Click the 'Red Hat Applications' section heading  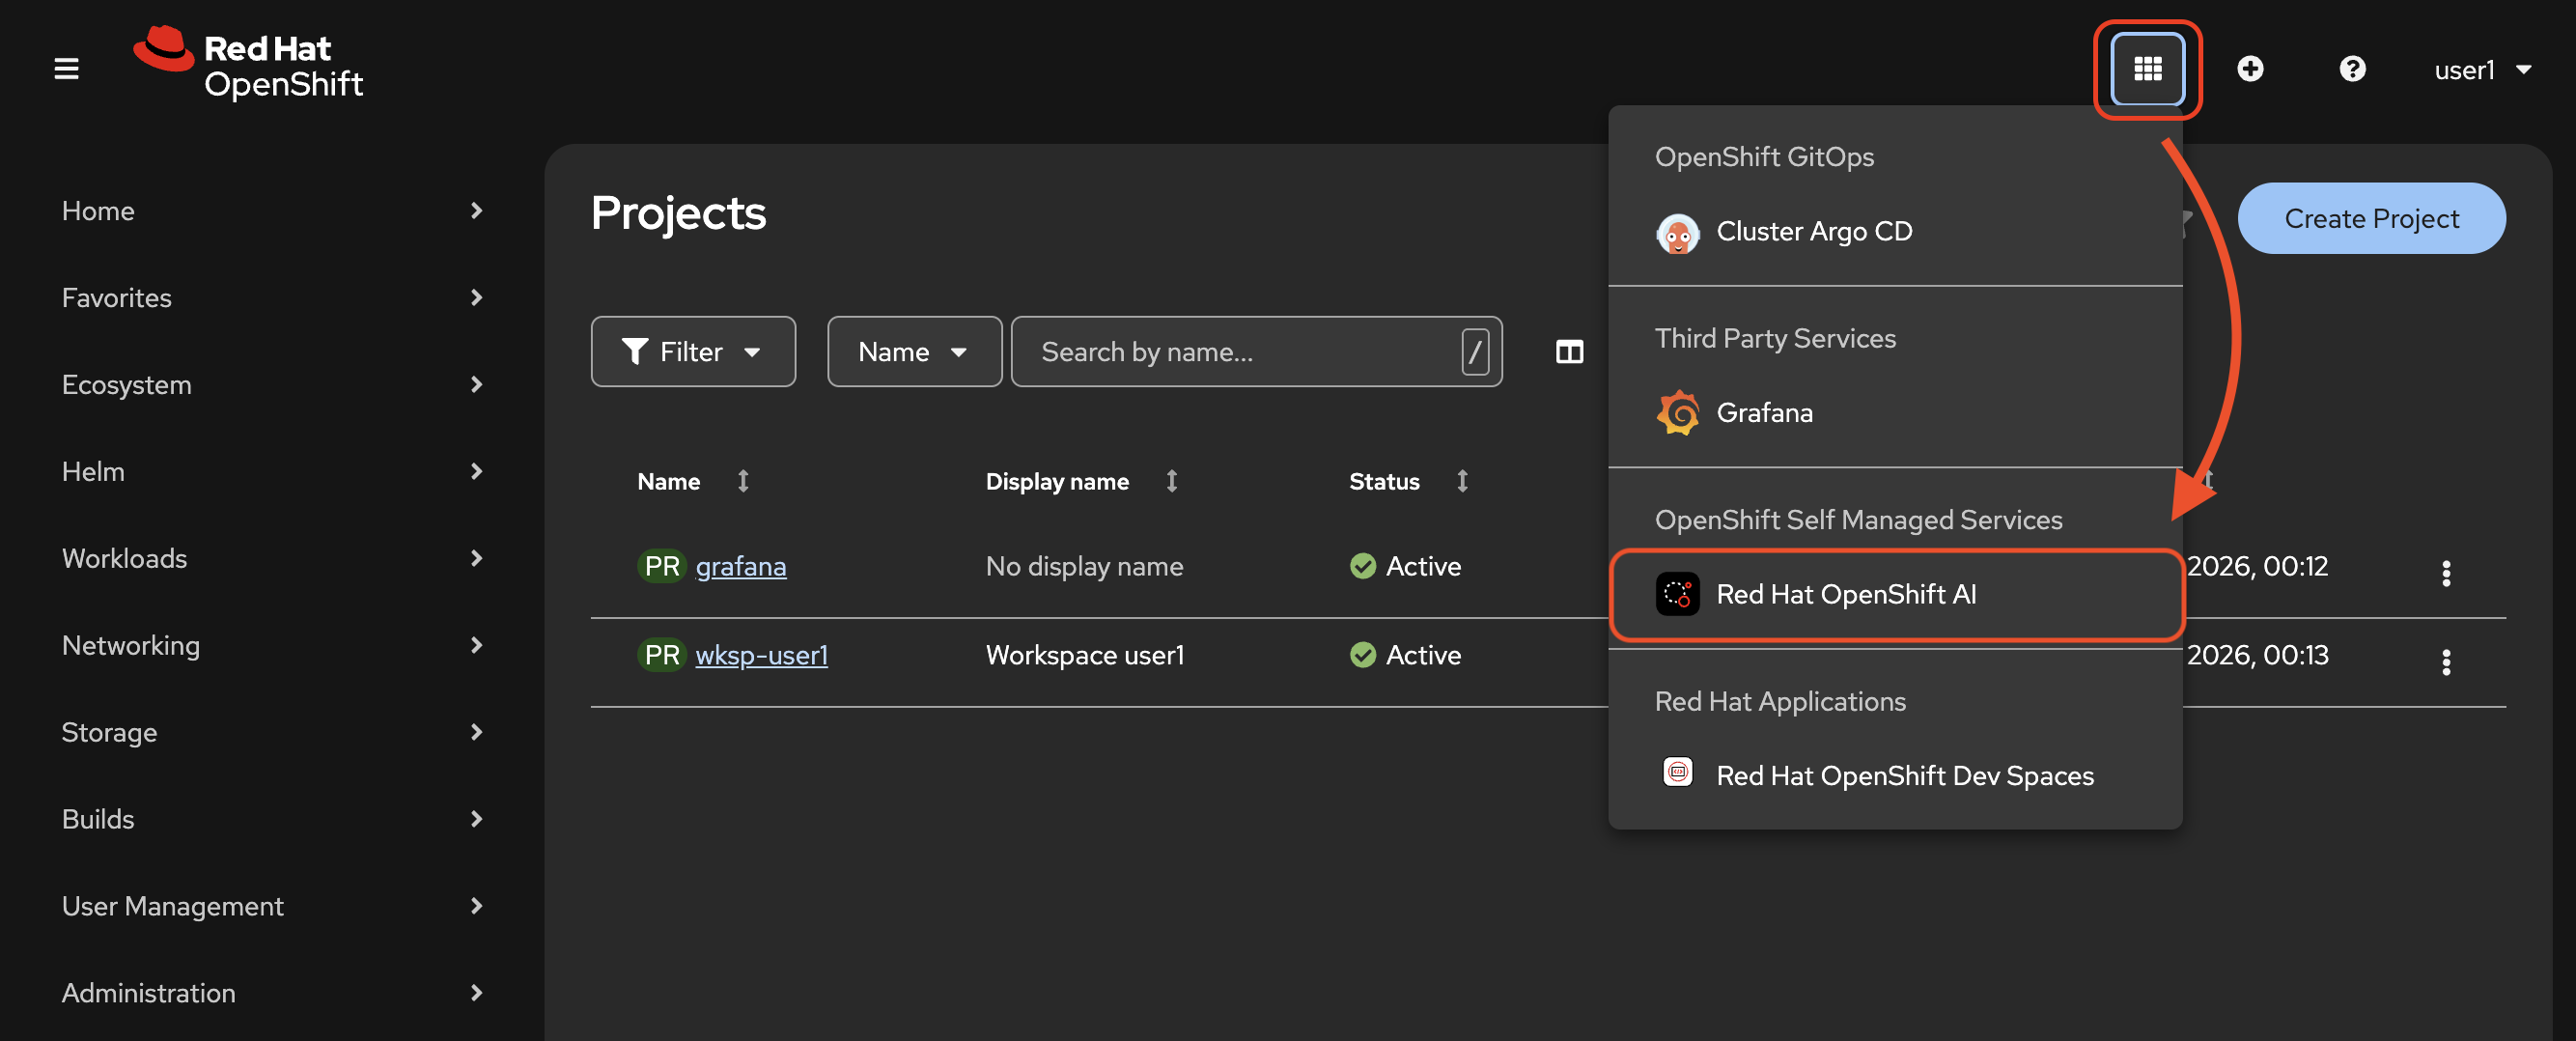(1780, 701)
